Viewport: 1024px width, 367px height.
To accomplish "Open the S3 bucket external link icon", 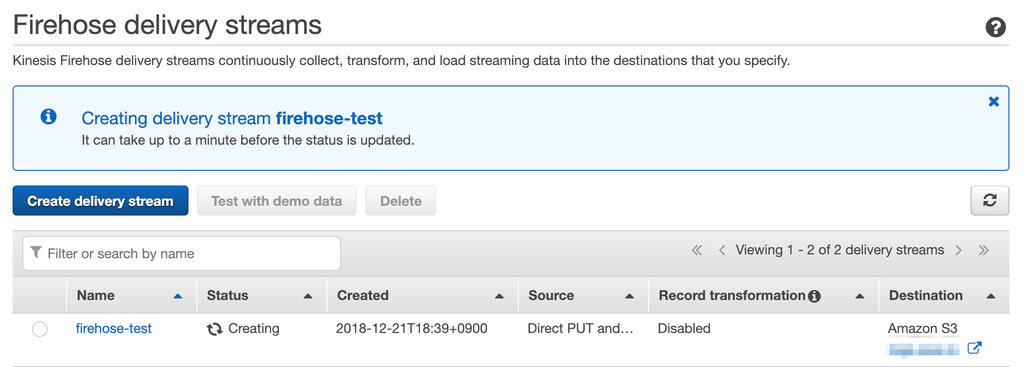I will pyautogui.click(x=974, y=348).
